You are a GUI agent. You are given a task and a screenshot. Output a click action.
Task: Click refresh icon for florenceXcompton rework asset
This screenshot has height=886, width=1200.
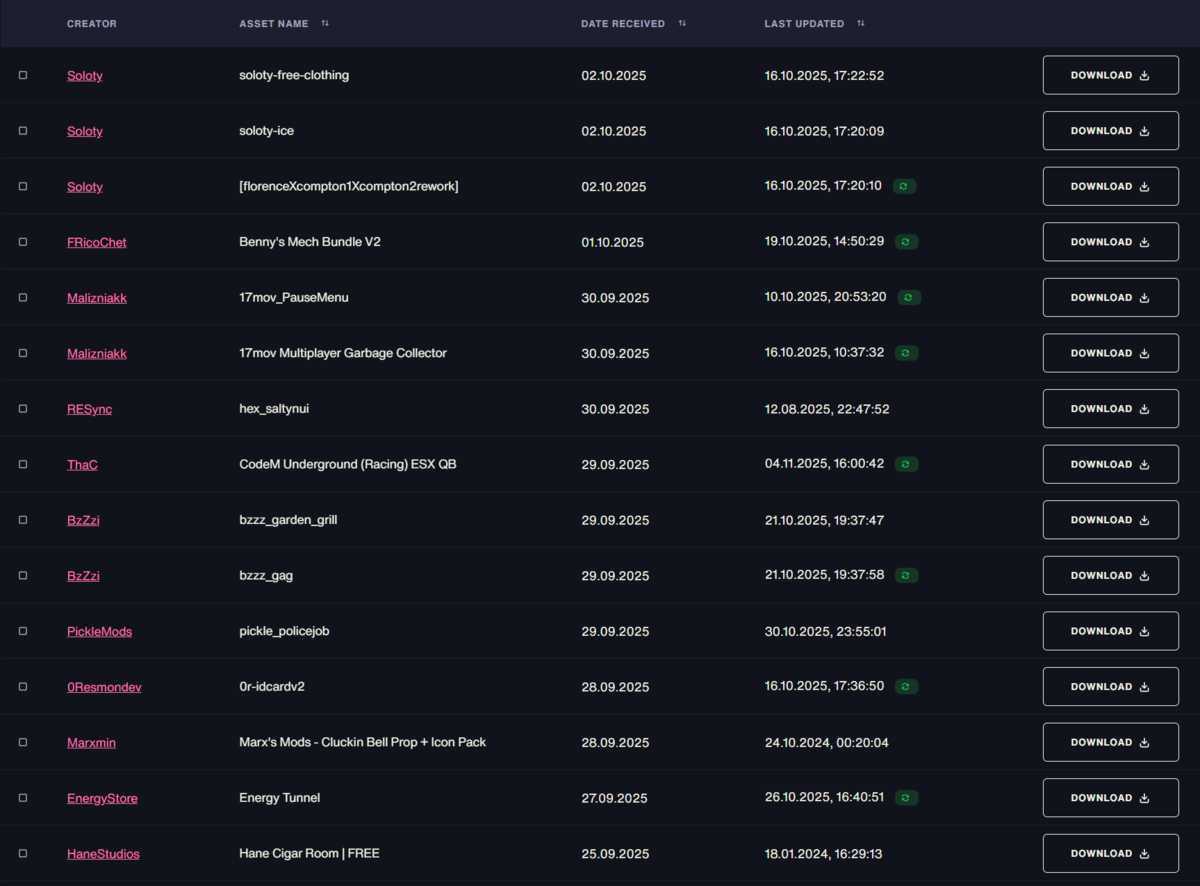(x=904, y=186)
